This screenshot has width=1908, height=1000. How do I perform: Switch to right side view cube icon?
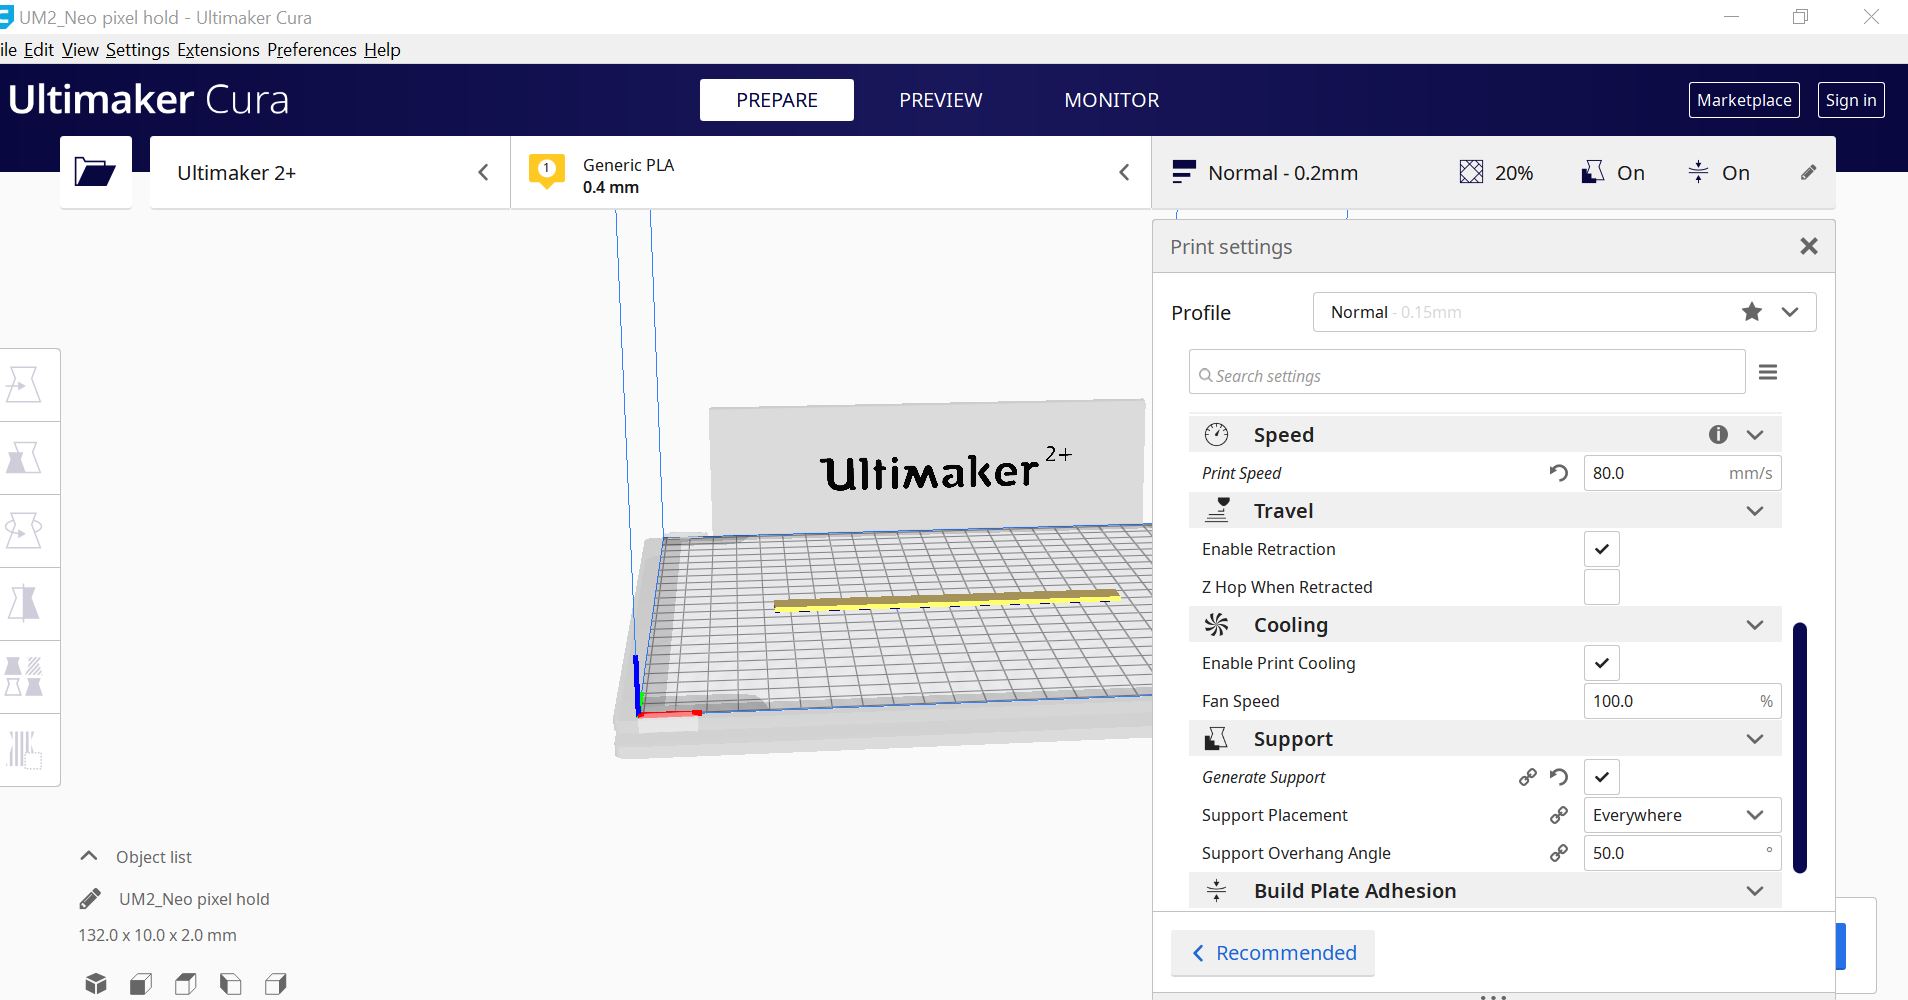pos(276,984)
